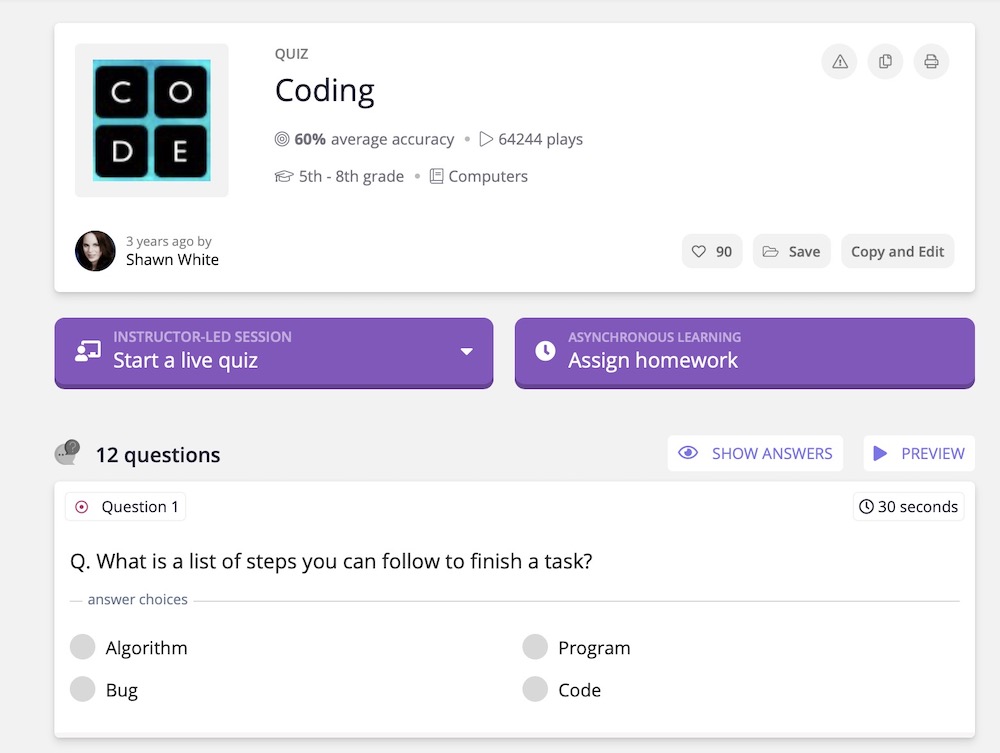Click the report issue warning icon
1000x753 pixels.
840,62
